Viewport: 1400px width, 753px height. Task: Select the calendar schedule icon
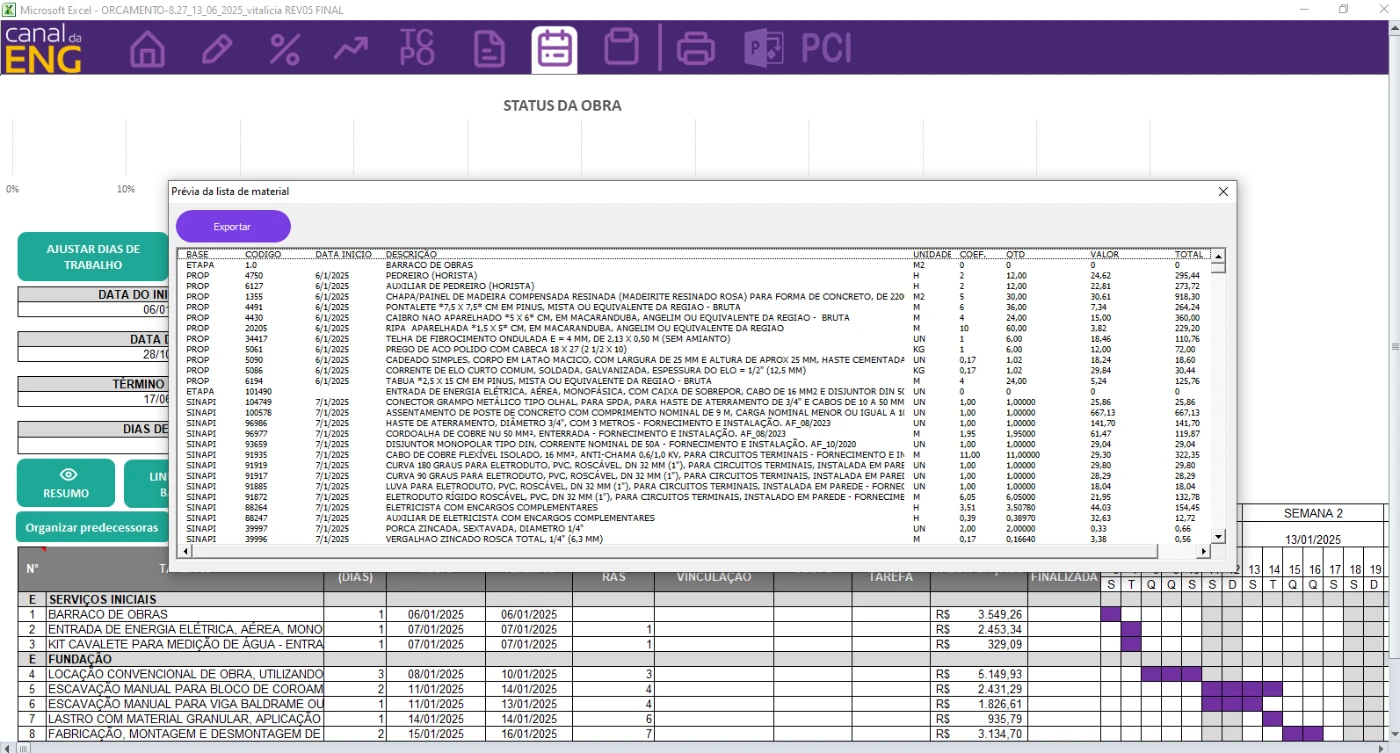coord(554,49)
